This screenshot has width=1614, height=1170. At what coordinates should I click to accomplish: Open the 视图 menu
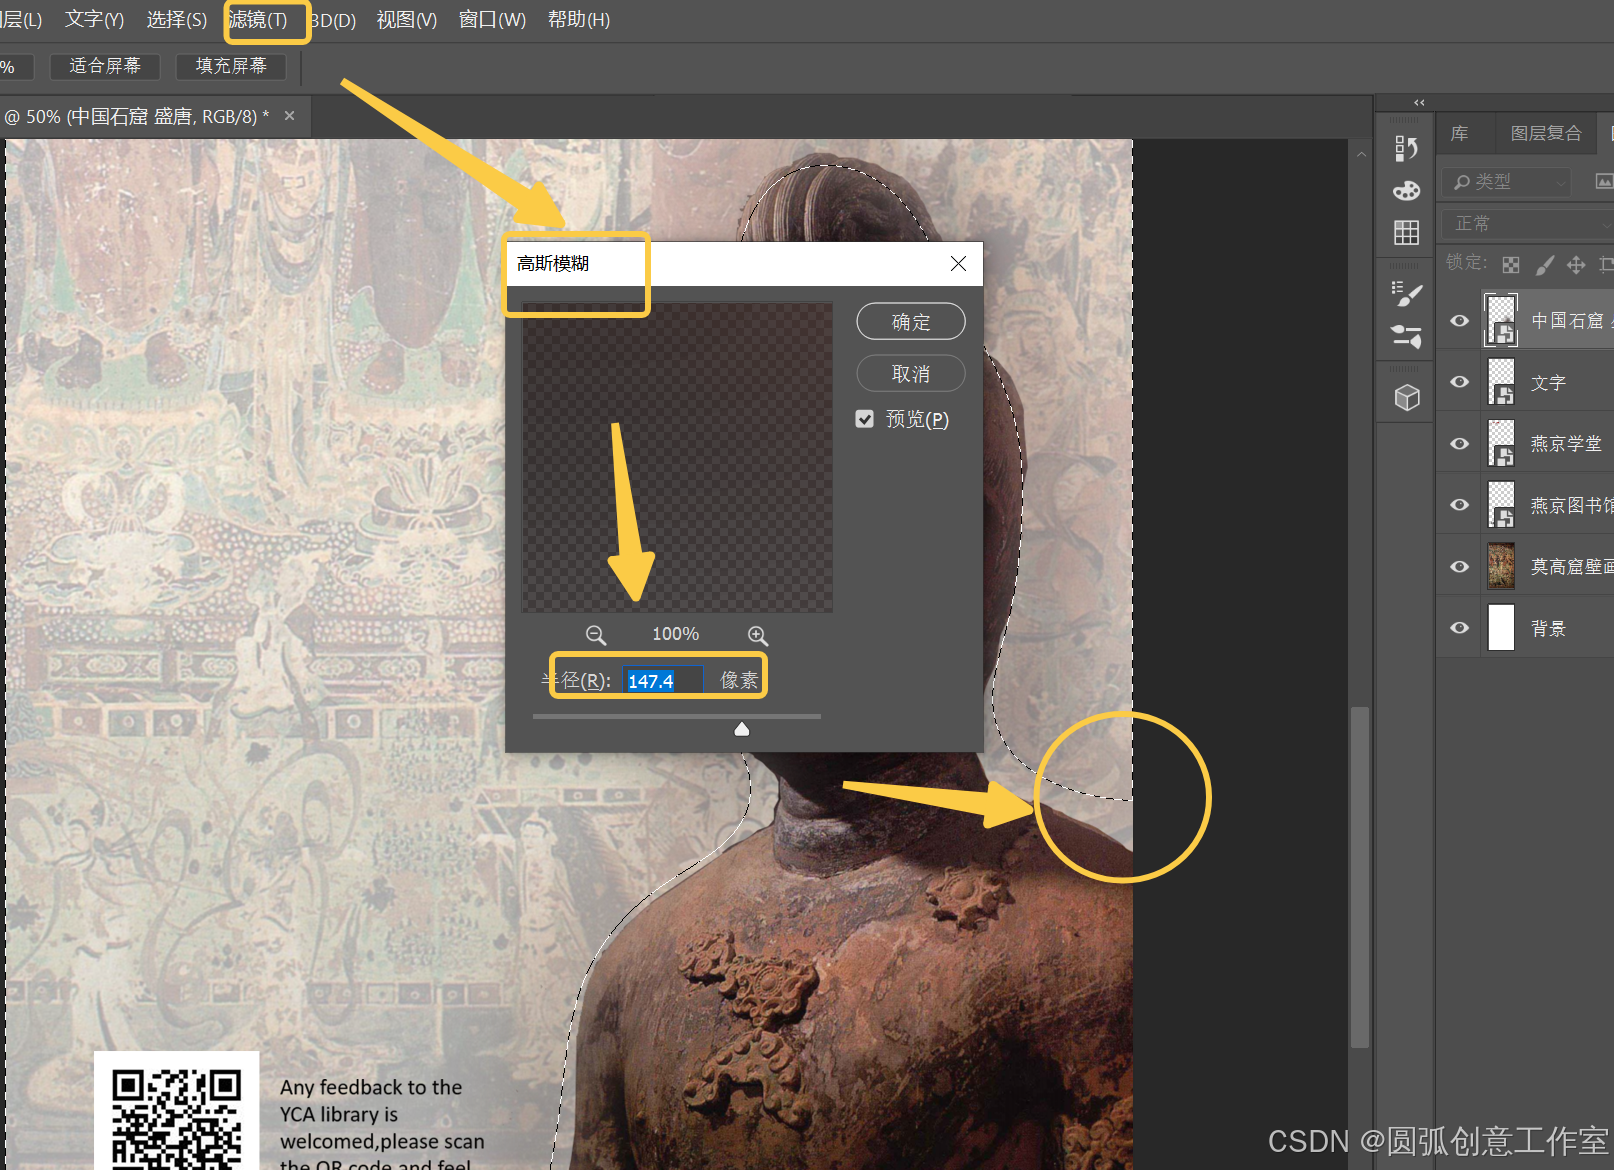[x=407, y=20]
